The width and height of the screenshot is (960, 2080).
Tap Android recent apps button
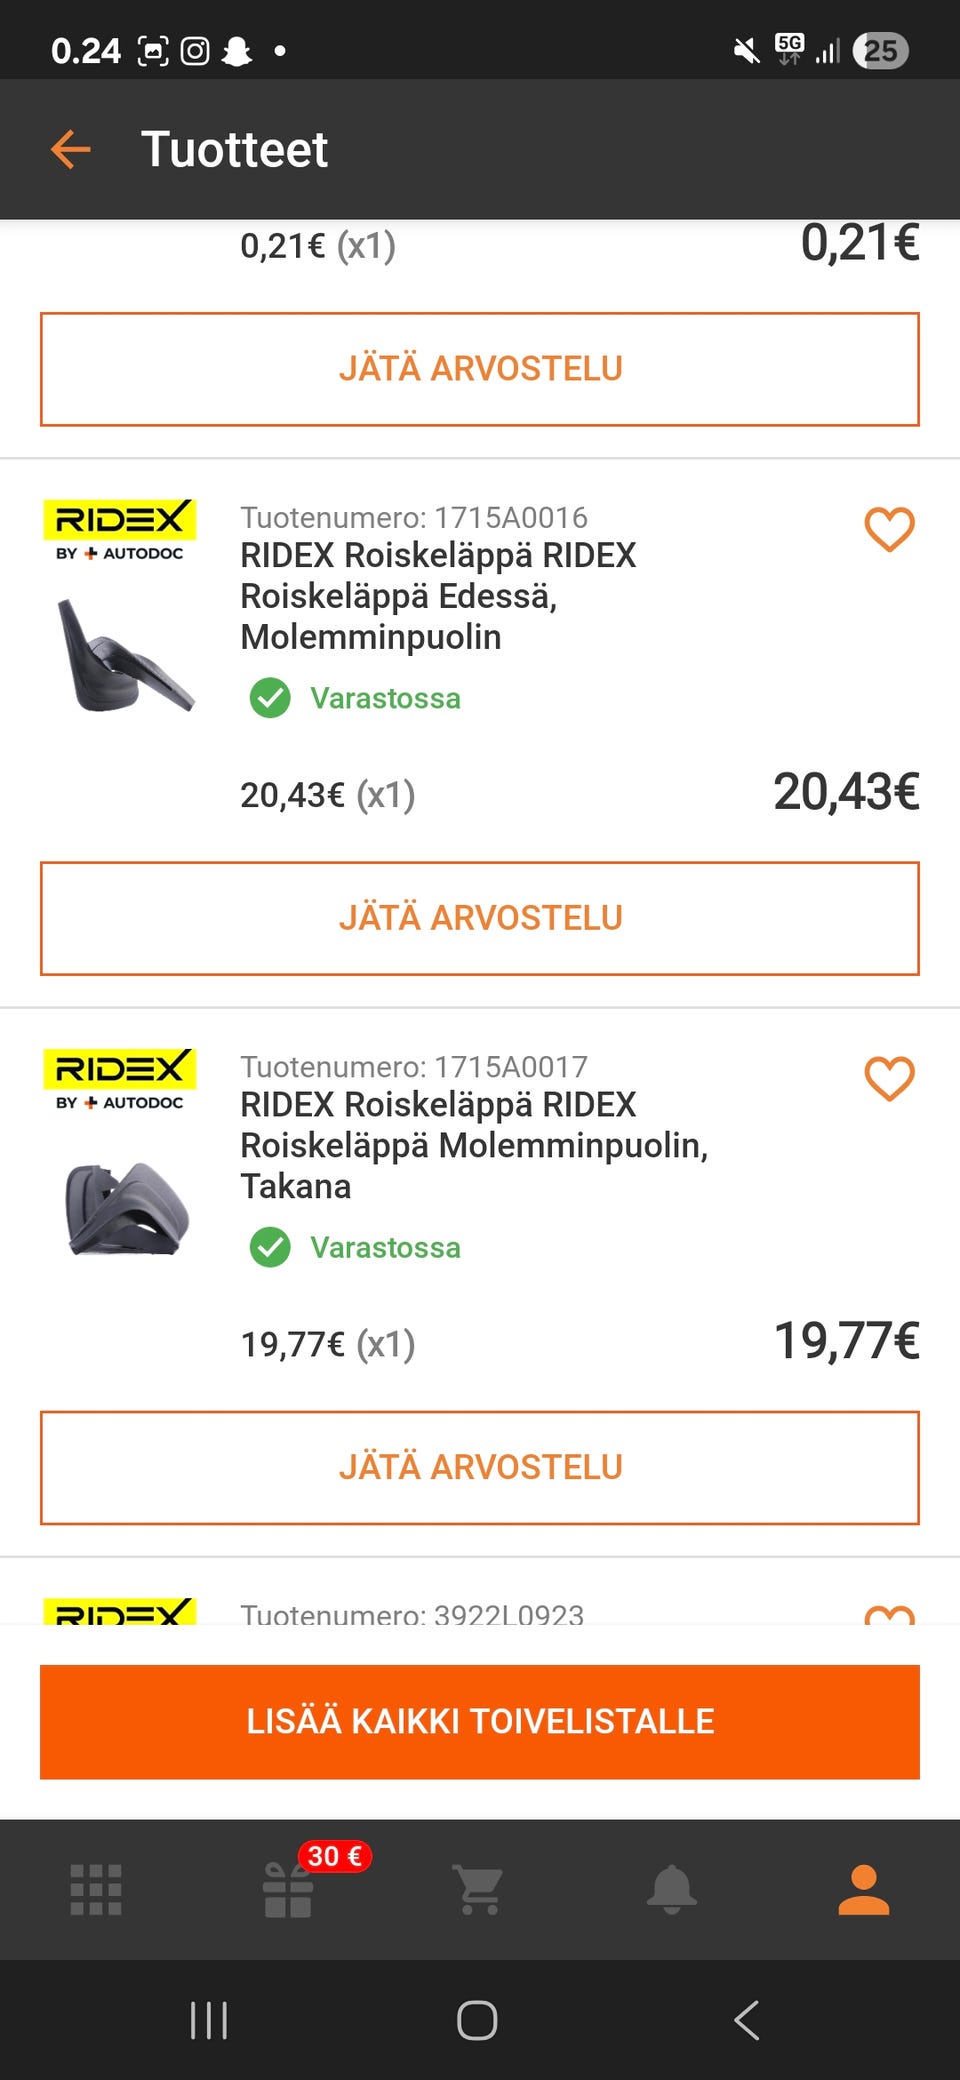tap(209, 2020)
